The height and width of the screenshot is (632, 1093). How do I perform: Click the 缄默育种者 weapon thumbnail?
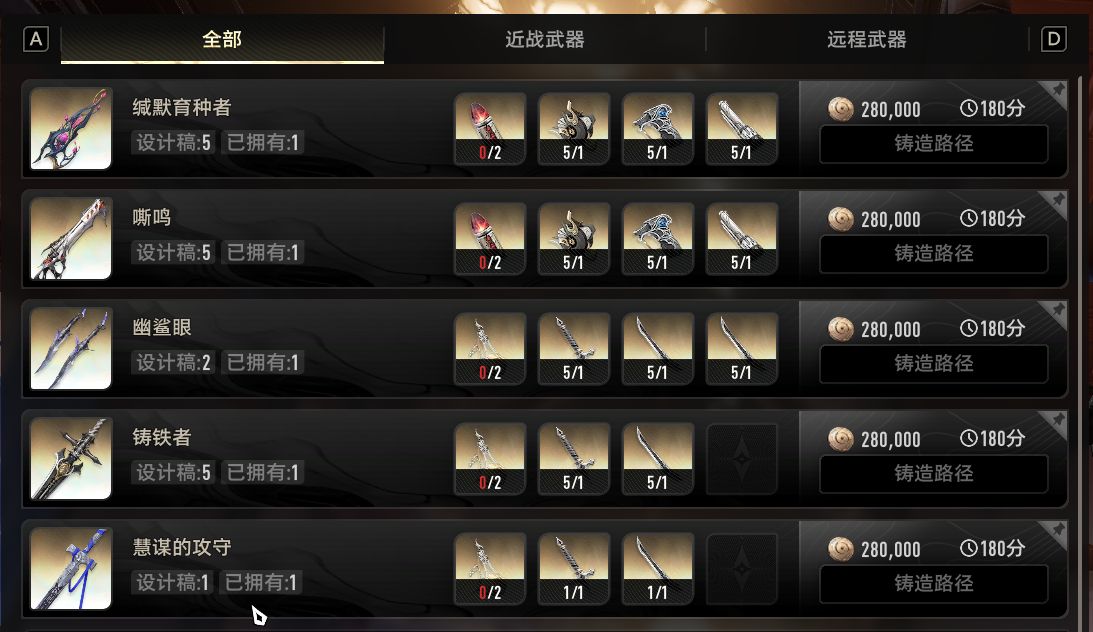coord(71,128)
